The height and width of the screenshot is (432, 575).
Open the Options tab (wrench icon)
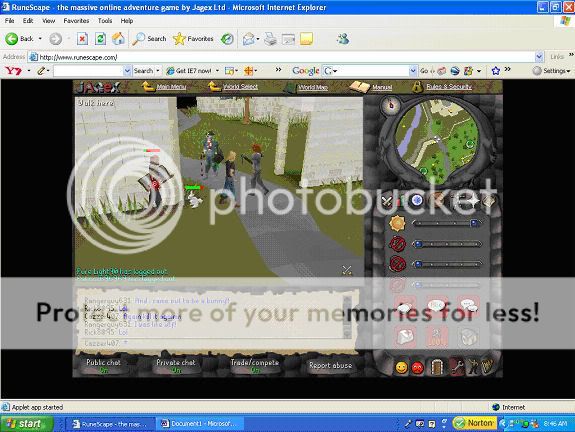[456, 367]
